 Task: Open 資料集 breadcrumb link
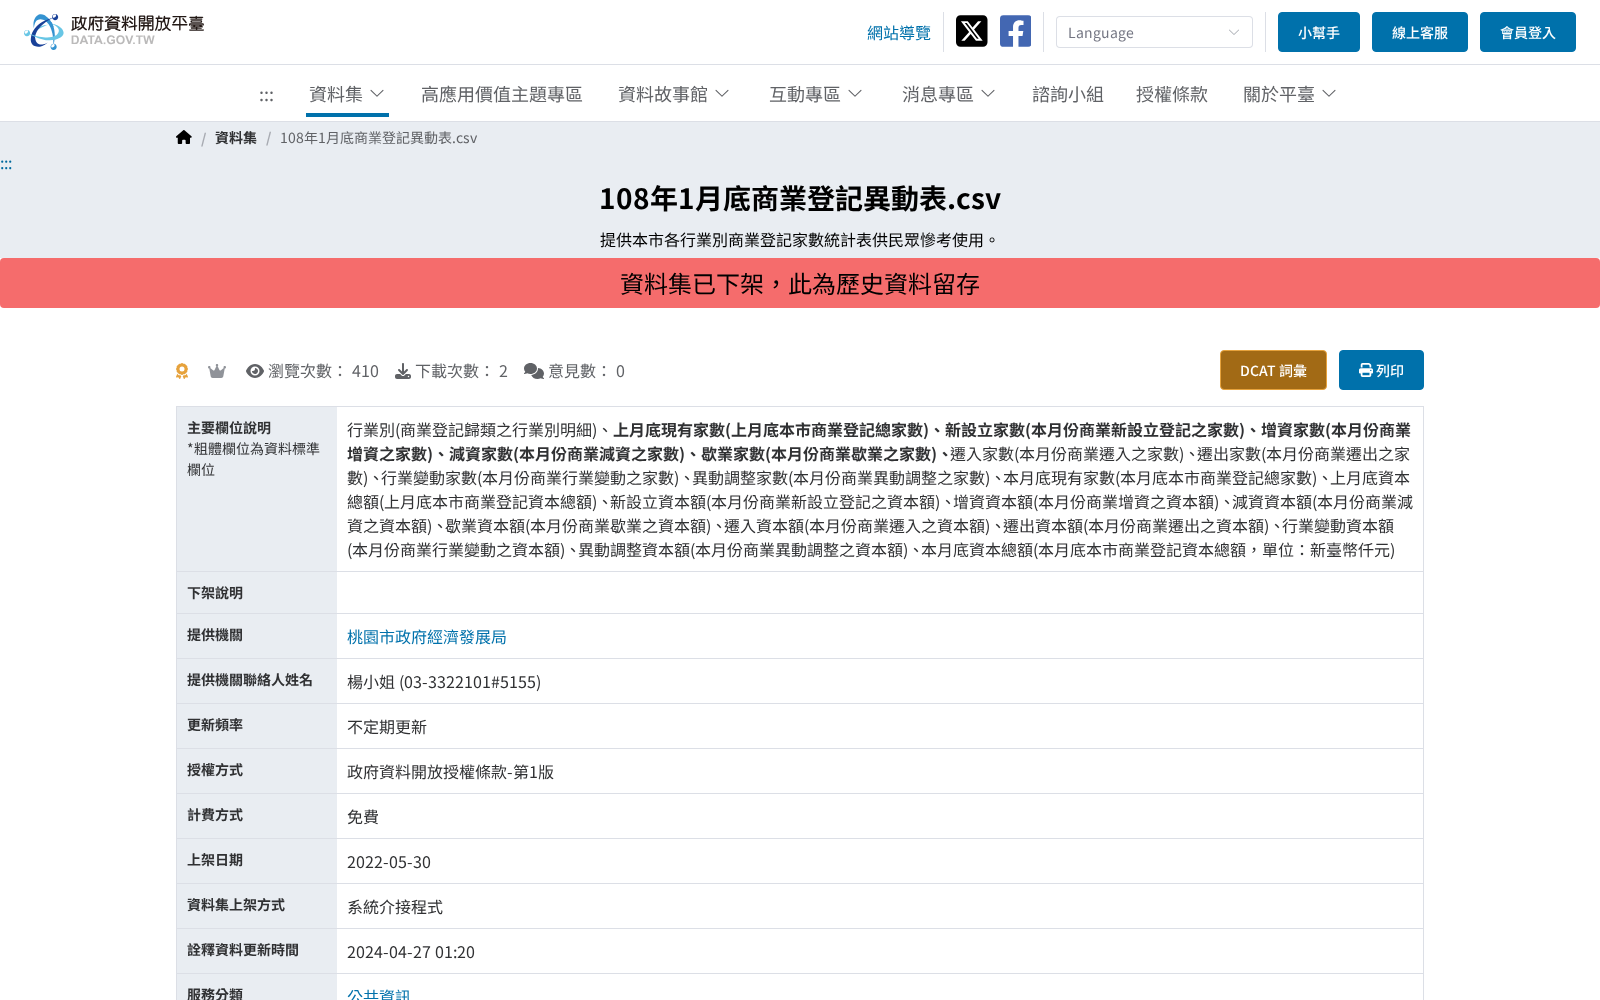pos(236,138)
